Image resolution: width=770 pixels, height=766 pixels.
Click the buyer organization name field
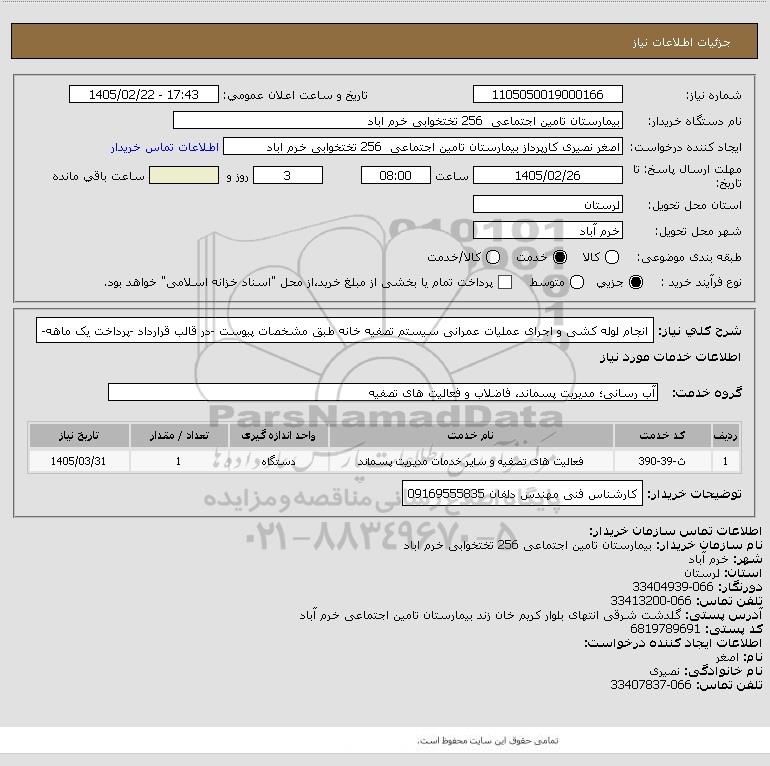[x=398, y=121]
